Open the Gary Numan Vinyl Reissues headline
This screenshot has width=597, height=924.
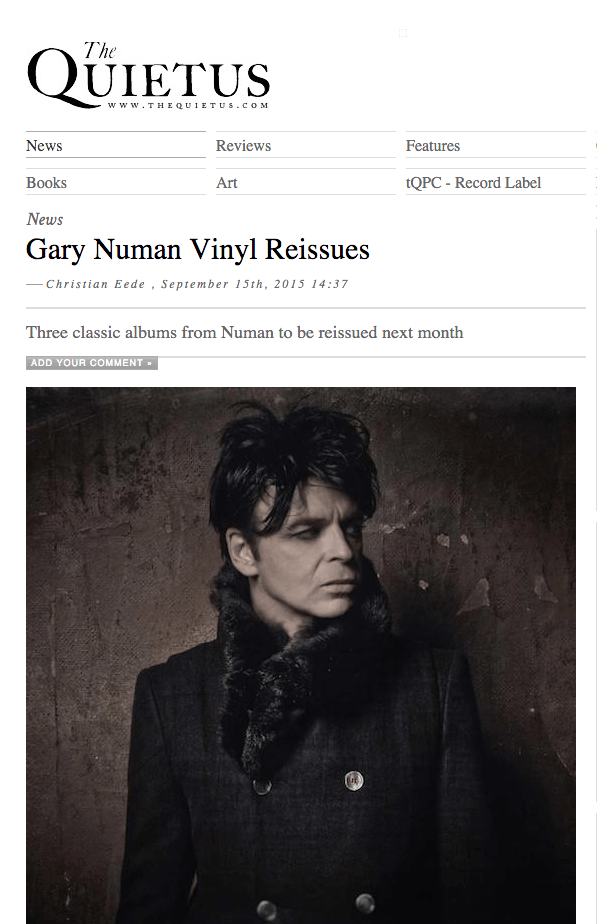pos(198,249)
